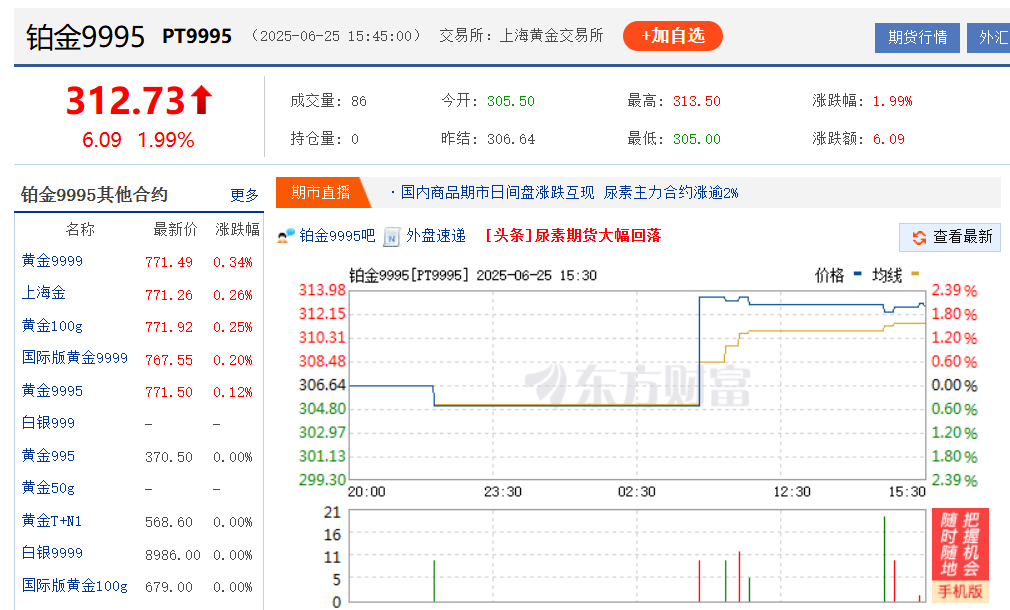This screenshot has height=610, width=1010.
Task: Open the 黄金T+N1 contract link
Action: point(54,521)
